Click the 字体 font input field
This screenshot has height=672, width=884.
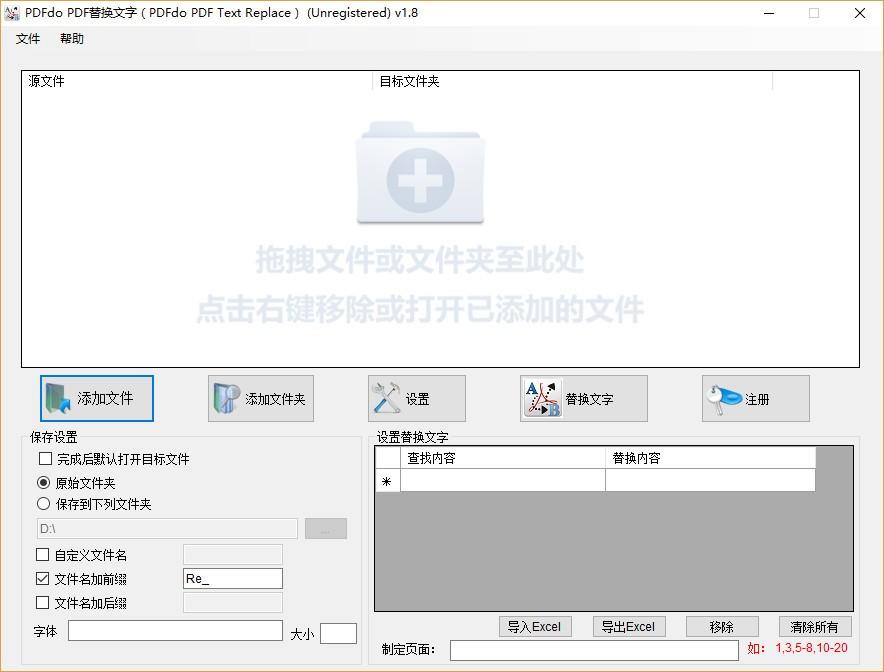(x=175, y=630)
